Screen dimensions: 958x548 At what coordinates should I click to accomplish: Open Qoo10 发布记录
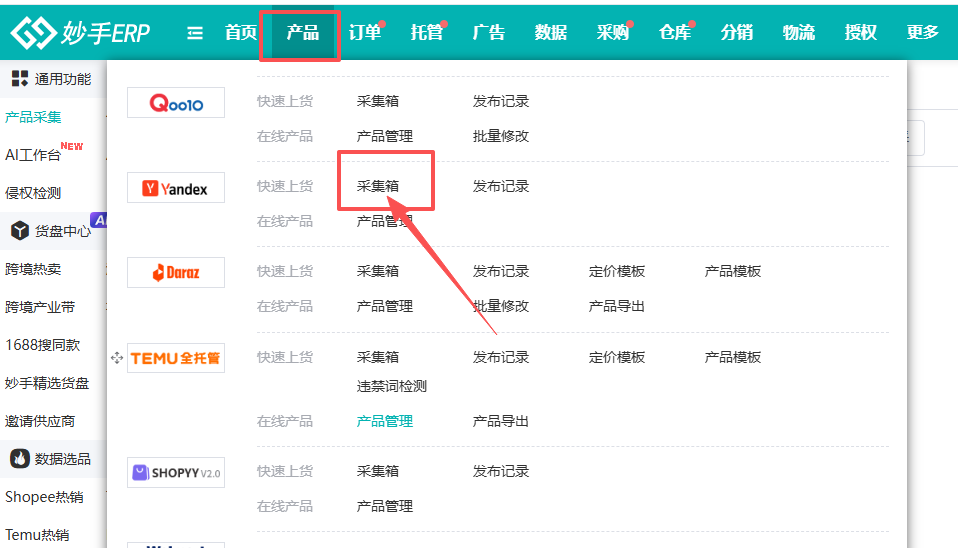tap(501, 101)
